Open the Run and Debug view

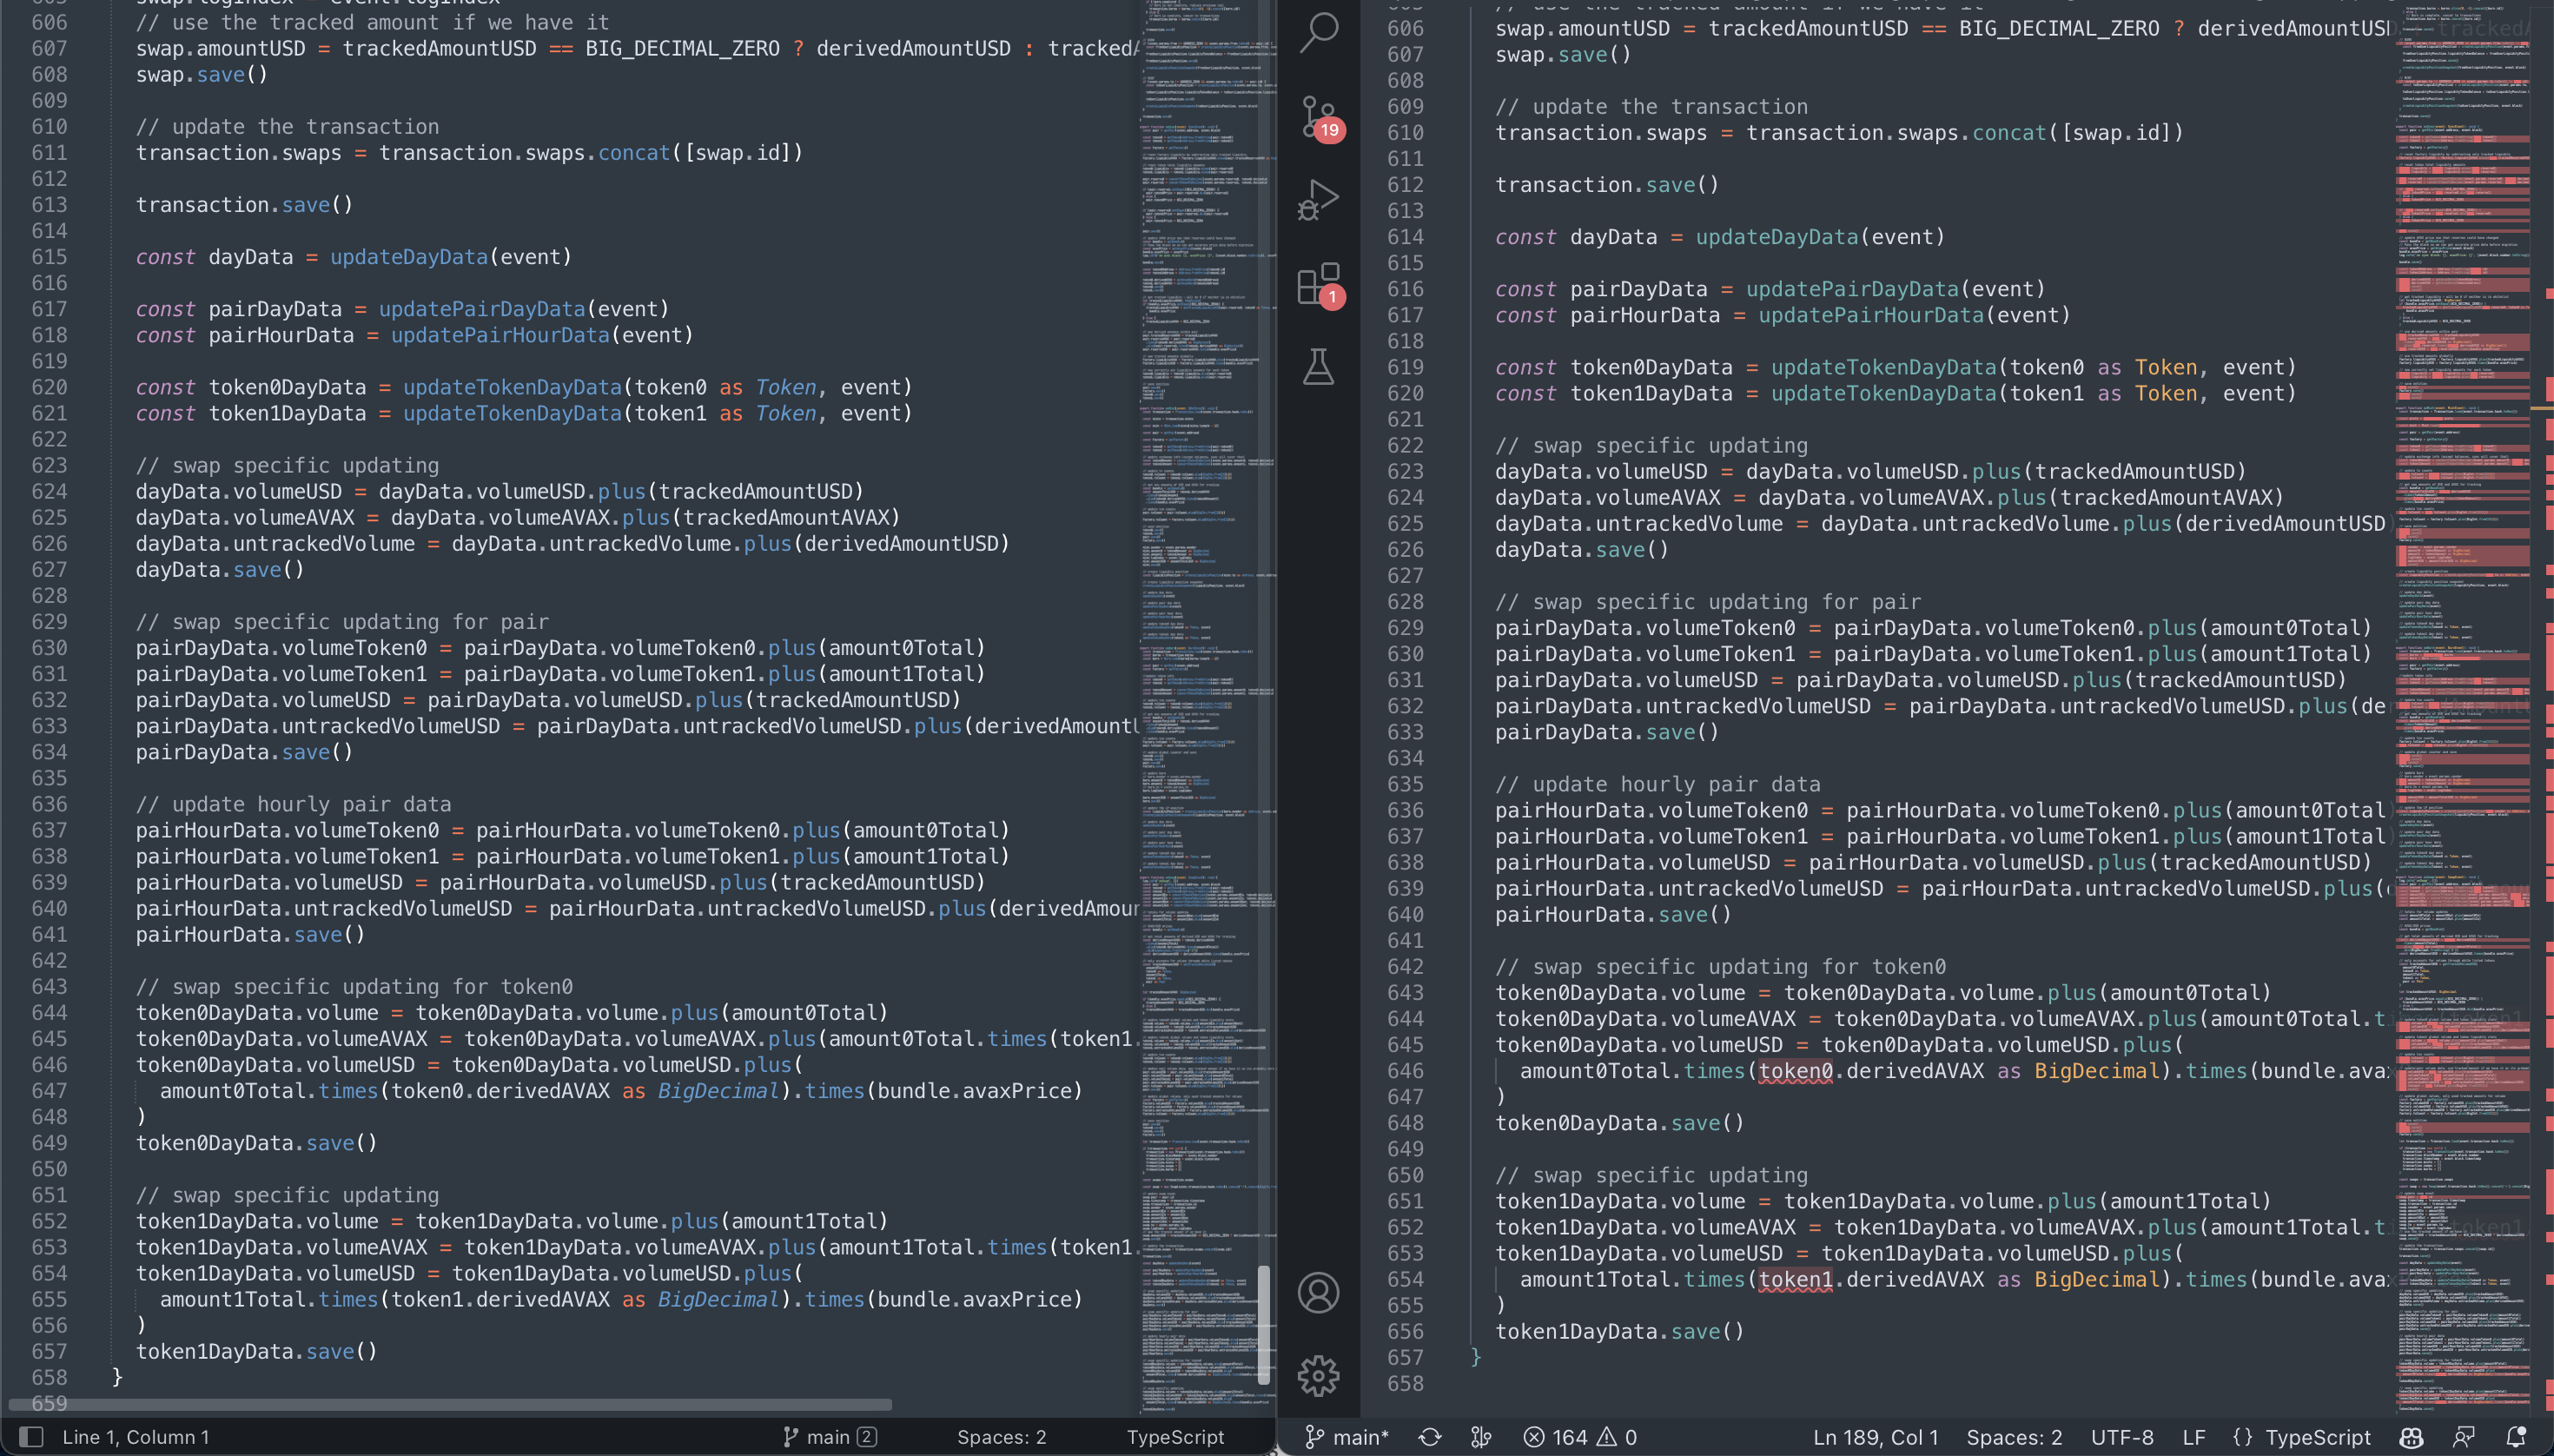click(x=1318, y=200)
